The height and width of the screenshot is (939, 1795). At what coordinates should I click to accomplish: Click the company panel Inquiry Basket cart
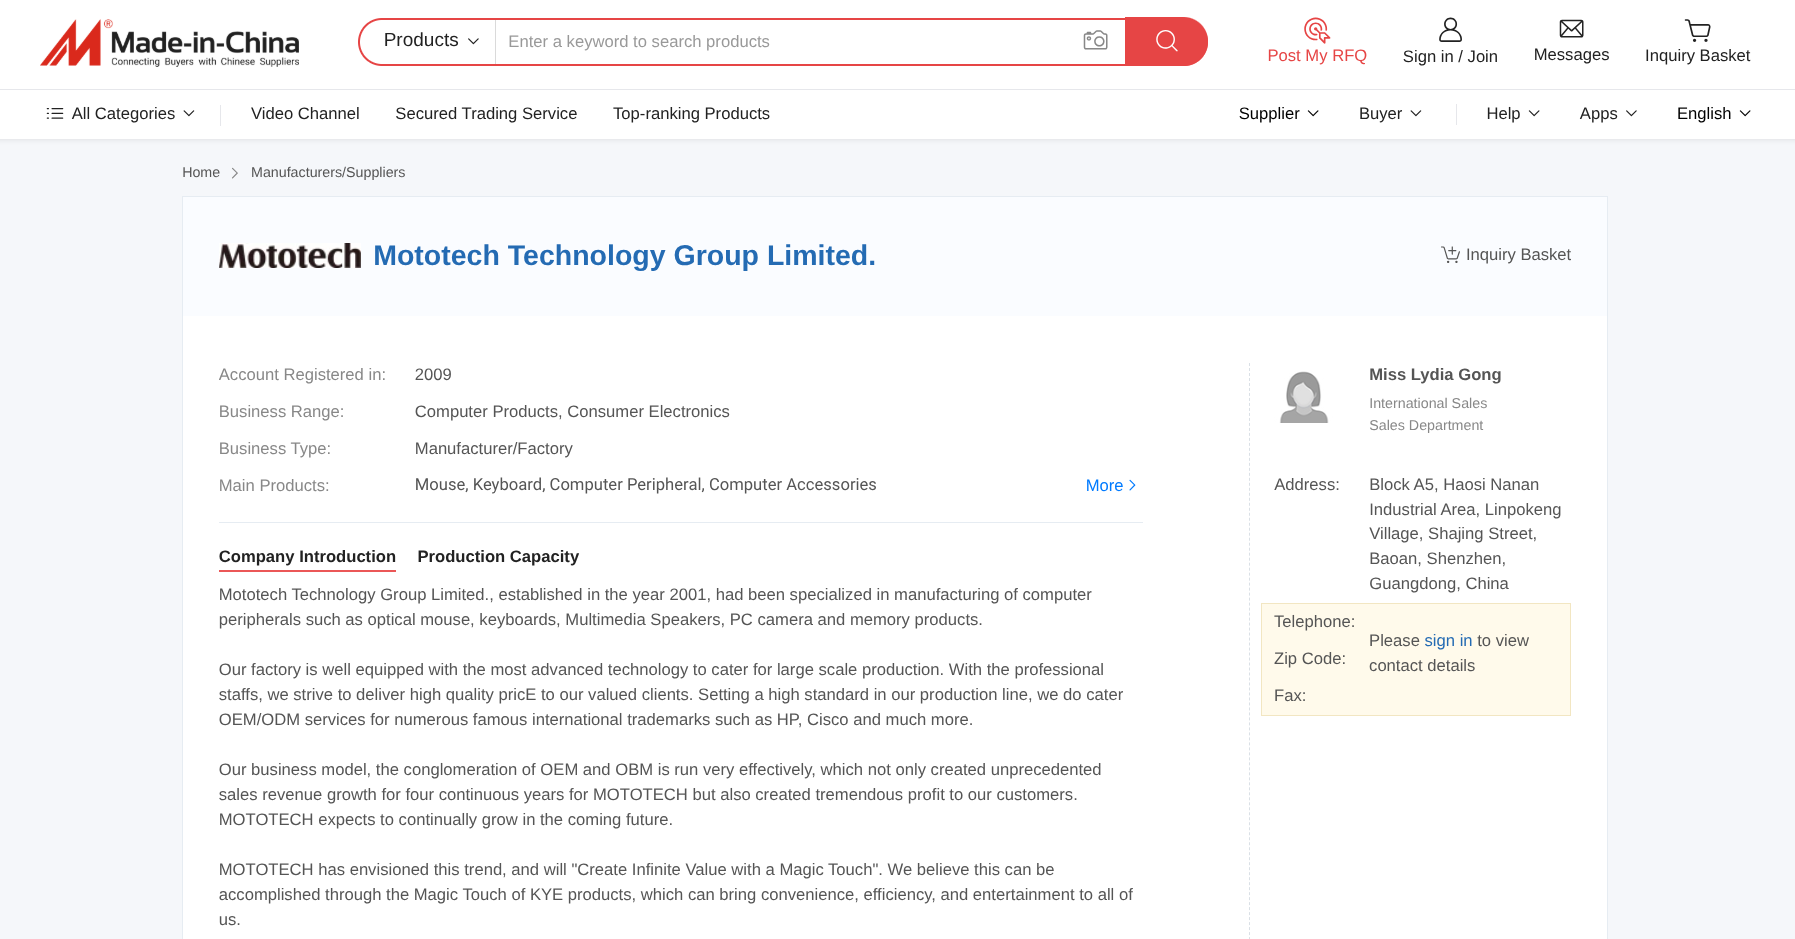(x=1505, y=255)
